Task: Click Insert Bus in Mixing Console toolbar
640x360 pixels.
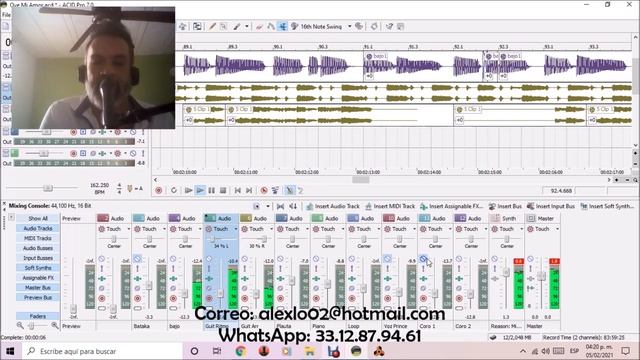Action: [x=505, y=207]
